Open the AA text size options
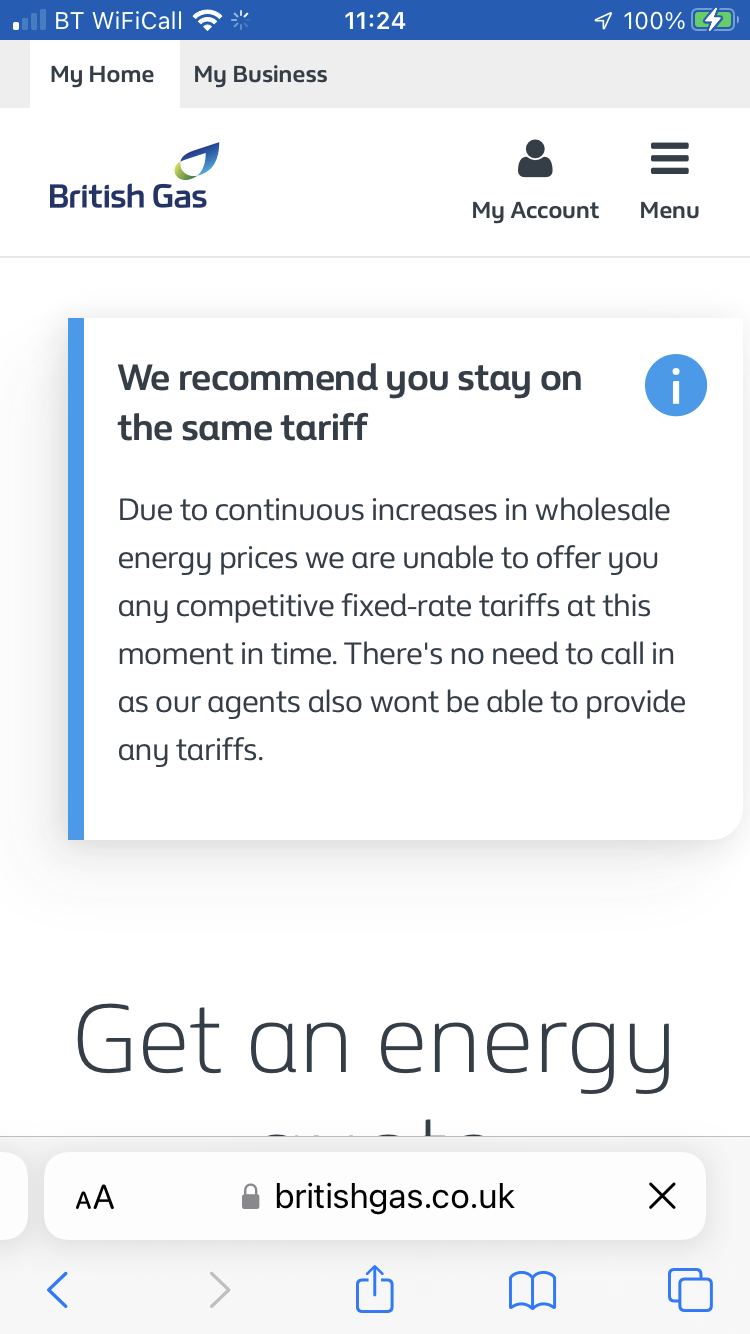The height and width of the screenshot is (1334, 750). point(95,1197)
